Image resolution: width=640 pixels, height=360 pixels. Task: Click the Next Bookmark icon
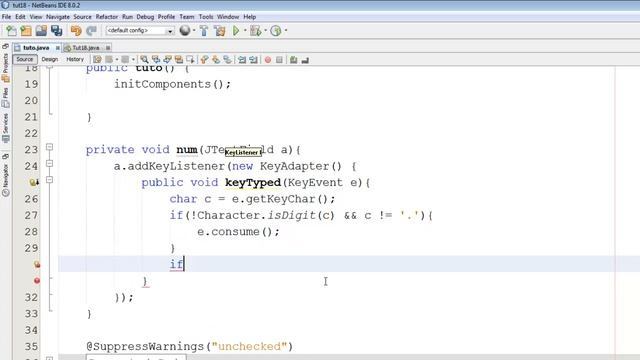(216, 60)
